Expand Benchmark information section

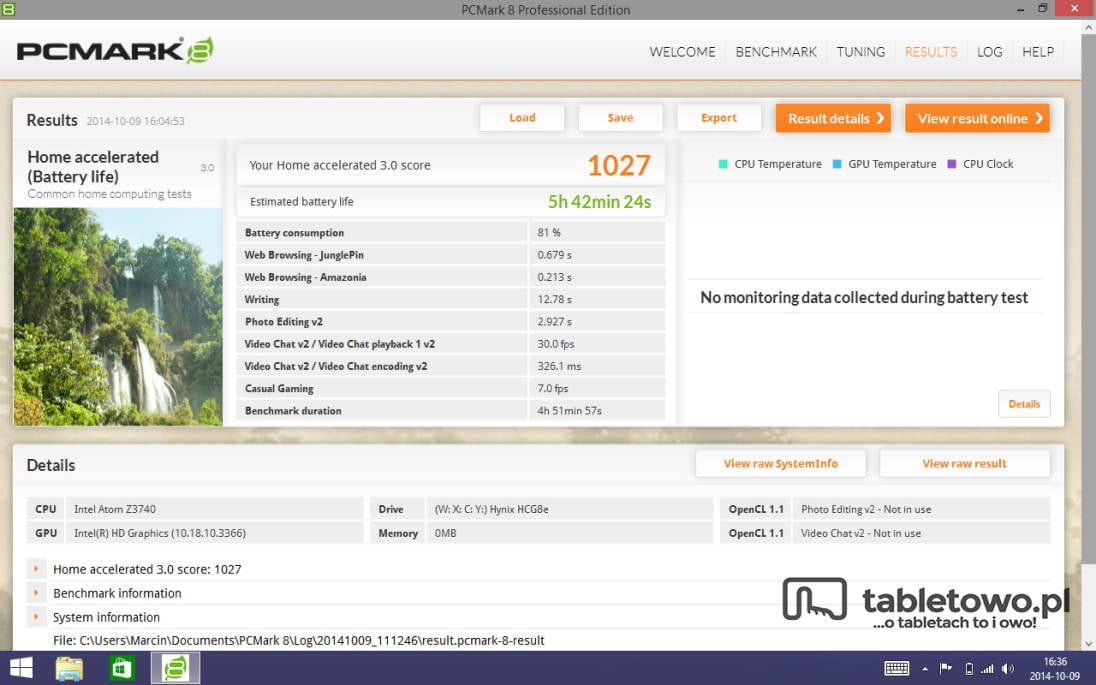click(x=36, y=593)
